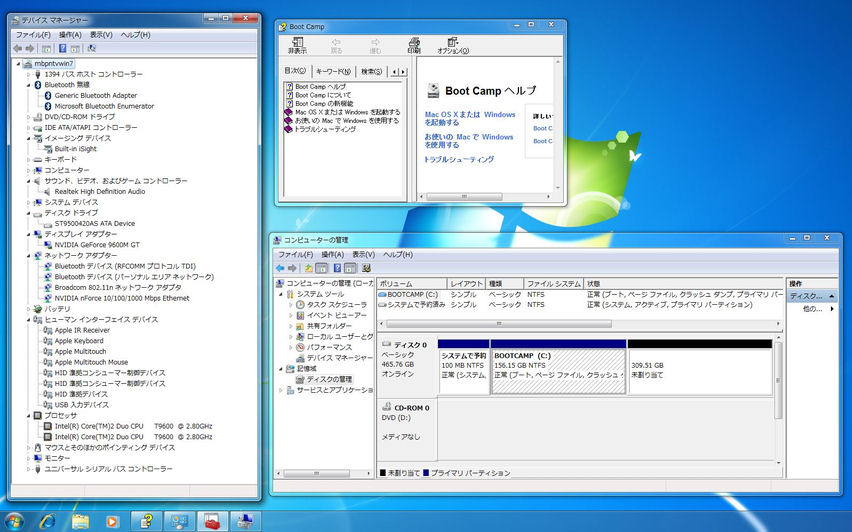Click the 印刷 (Print) icon in Boot Camp help
The width and height of the screenshot is (852, 532).
coord(414,45)
